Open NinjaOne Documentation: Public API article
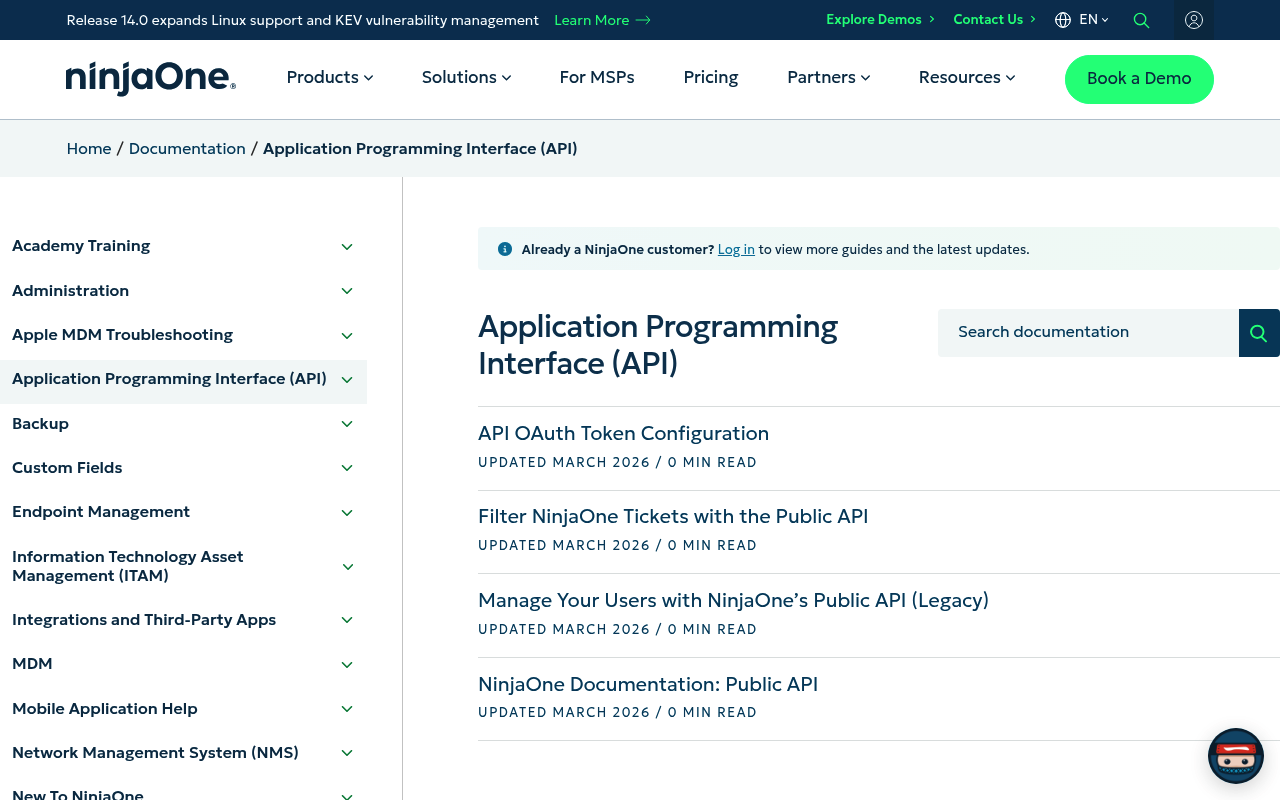Image resolution: width=1280 pixels, height=800 pixels. coord(648,684)
